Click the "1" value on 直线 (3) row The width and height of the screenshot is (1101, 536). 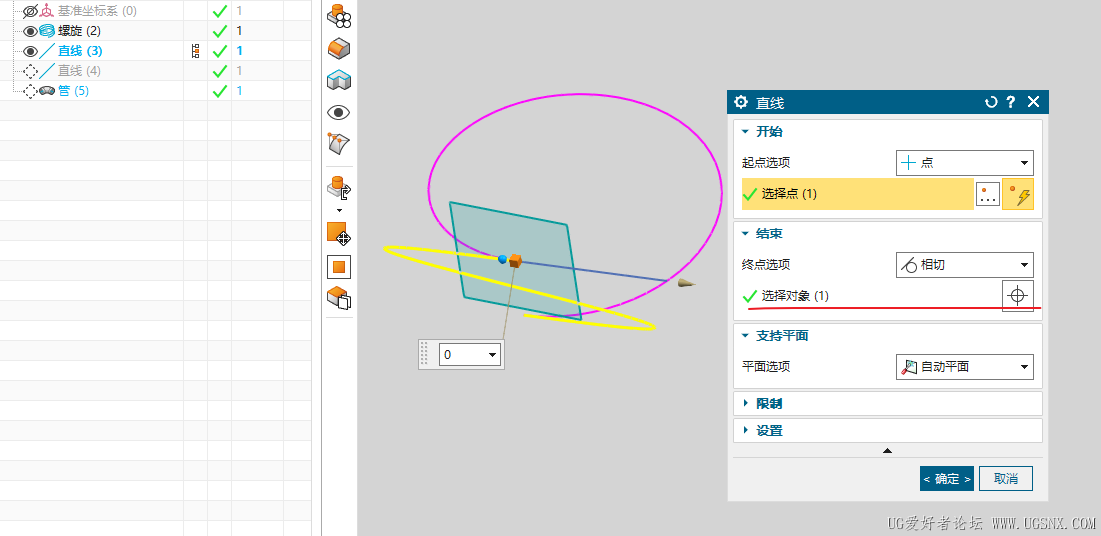239,51
